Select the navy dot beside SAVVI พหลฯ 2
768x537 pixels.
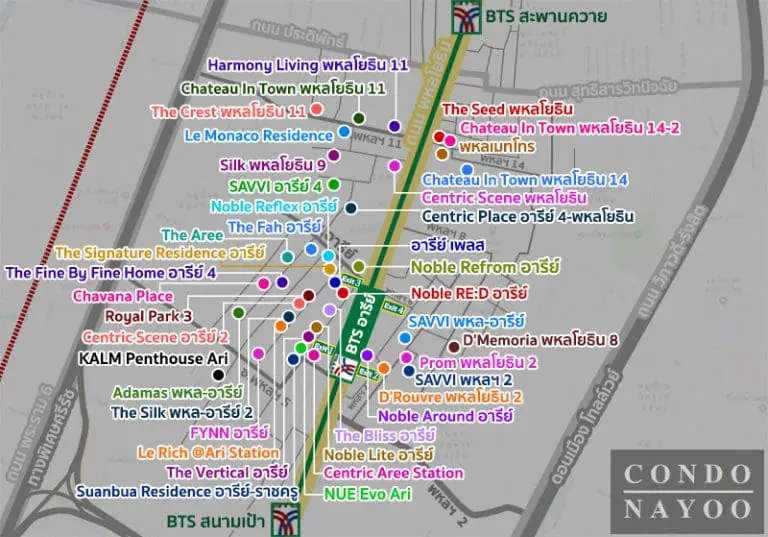409,371
